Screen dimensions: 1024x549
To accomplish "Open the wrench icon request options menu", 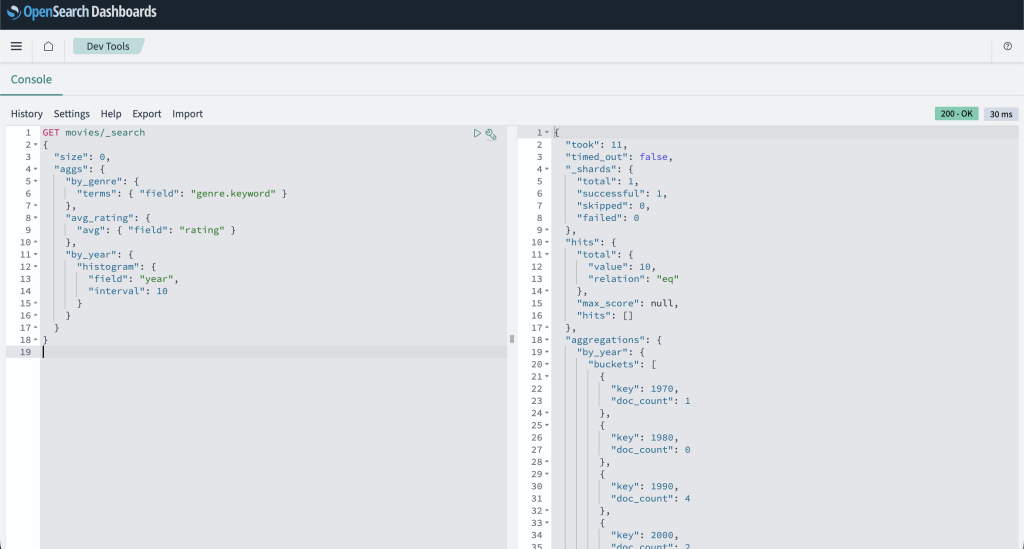I will tap(491, 133).
